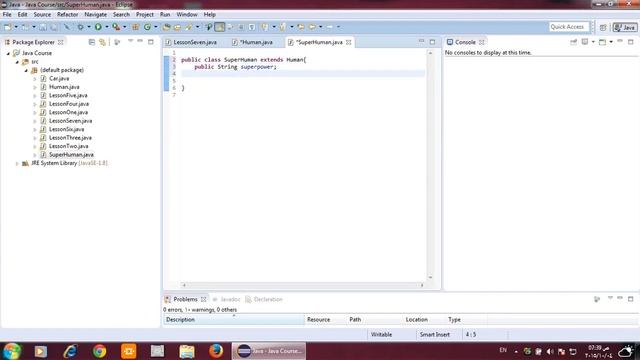The width and height of the screenshot is (640, 360).
Task: Launch Google Chrome from the taskbar
Action: 99,351
